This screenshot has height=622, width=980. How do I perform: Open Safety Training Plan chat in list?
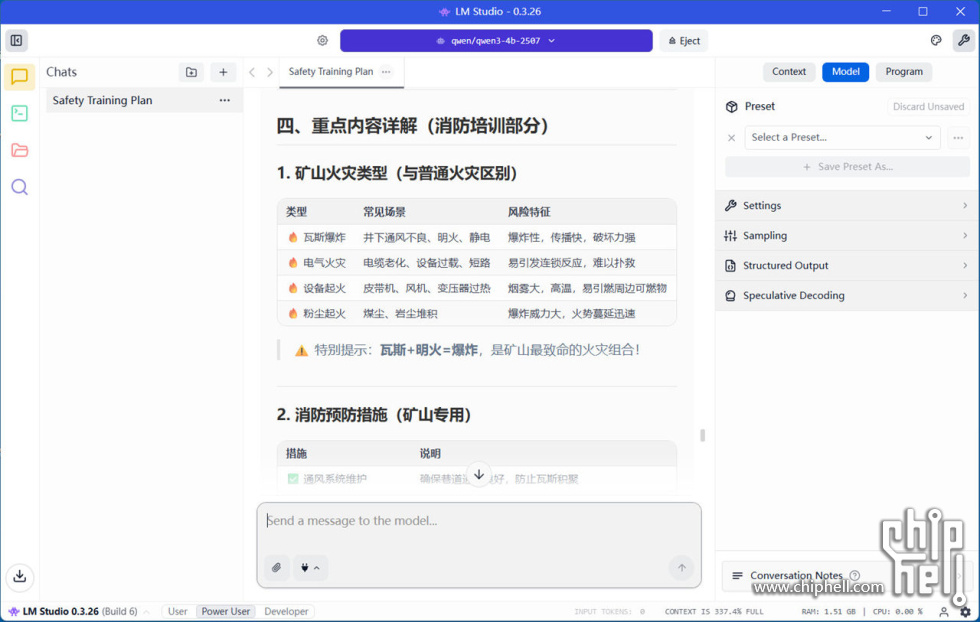click(144, 100)
